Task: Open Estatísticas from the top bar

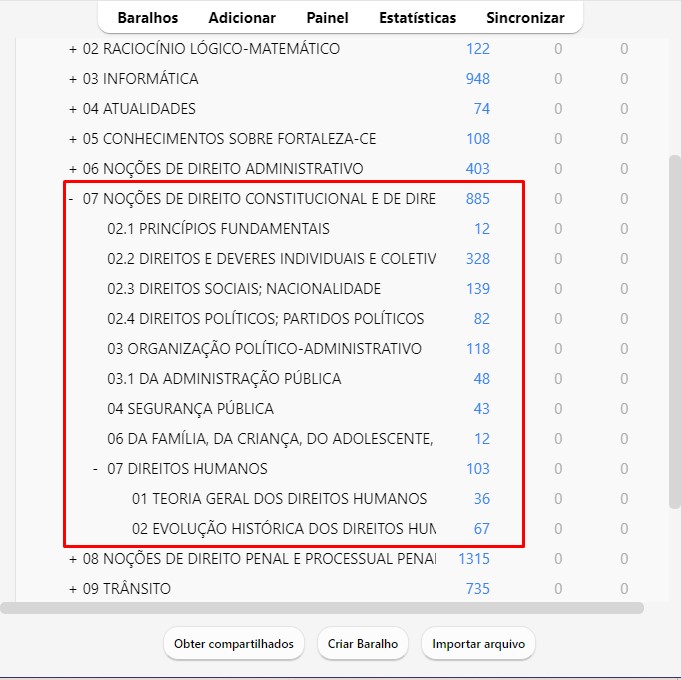Action: click(x=417, y=18)
